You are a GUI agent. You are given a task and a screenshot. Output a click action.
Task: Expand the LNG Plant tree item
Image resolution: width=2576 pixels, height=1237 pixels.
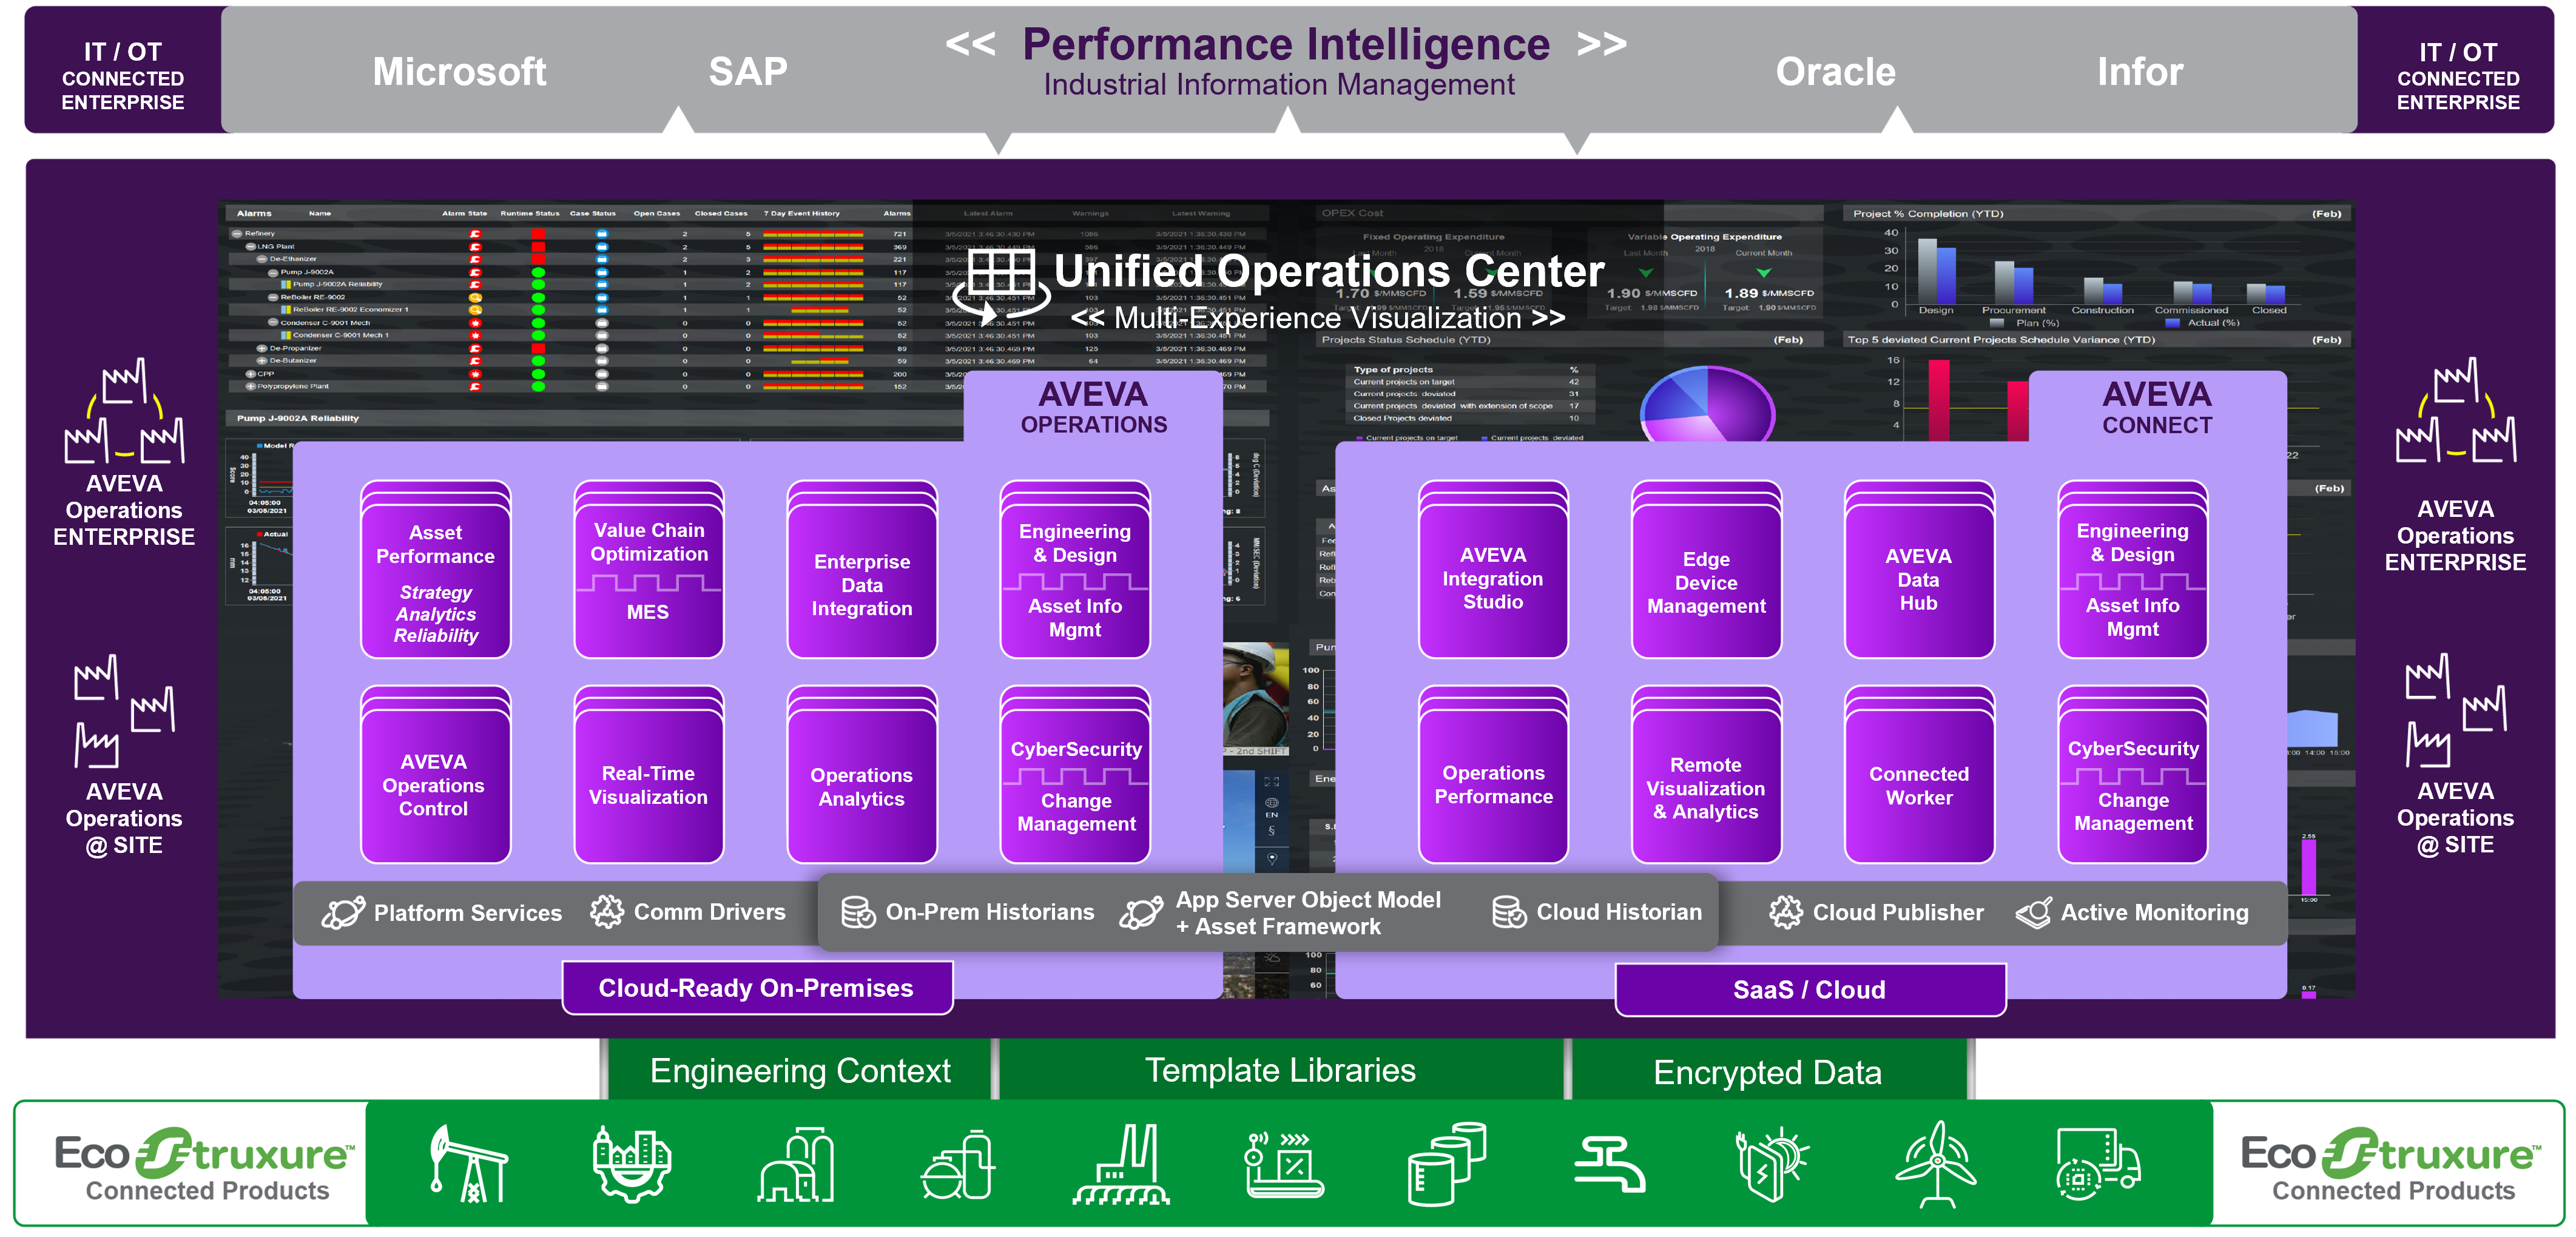click(x=251, y=246)
